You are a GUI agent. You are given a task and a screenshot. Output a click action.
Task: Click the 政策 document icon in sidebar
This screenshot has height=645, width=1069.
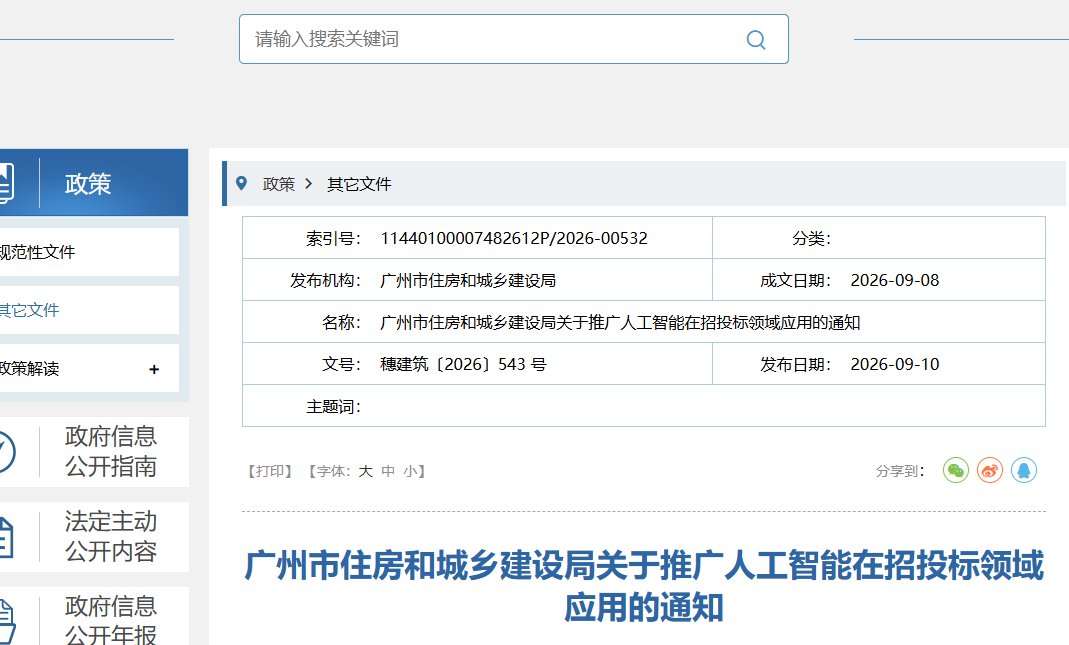(6, 183)
